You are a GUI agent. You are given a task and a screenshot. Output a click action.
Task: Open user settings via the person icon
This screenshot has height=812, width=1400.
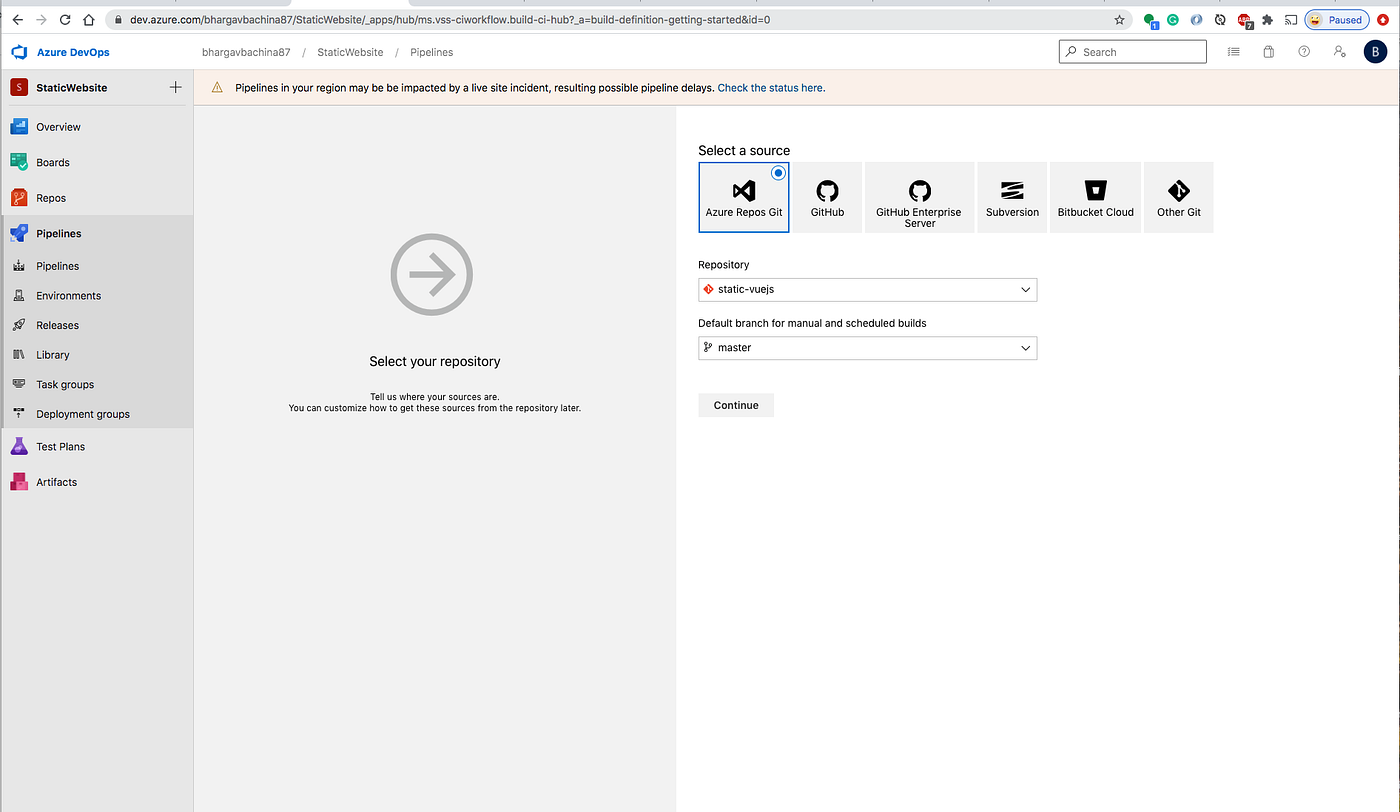(x=1338, y=51)
